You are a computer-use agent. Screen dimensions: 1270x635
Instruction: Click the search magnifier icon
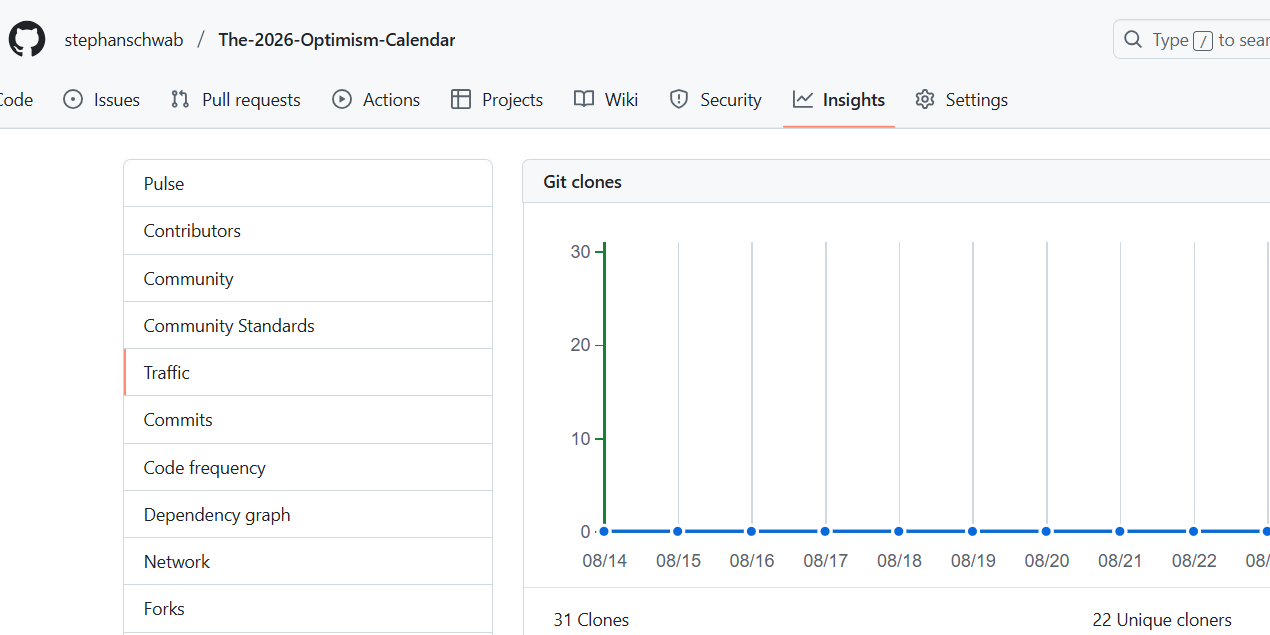[x=1133, y=40]
